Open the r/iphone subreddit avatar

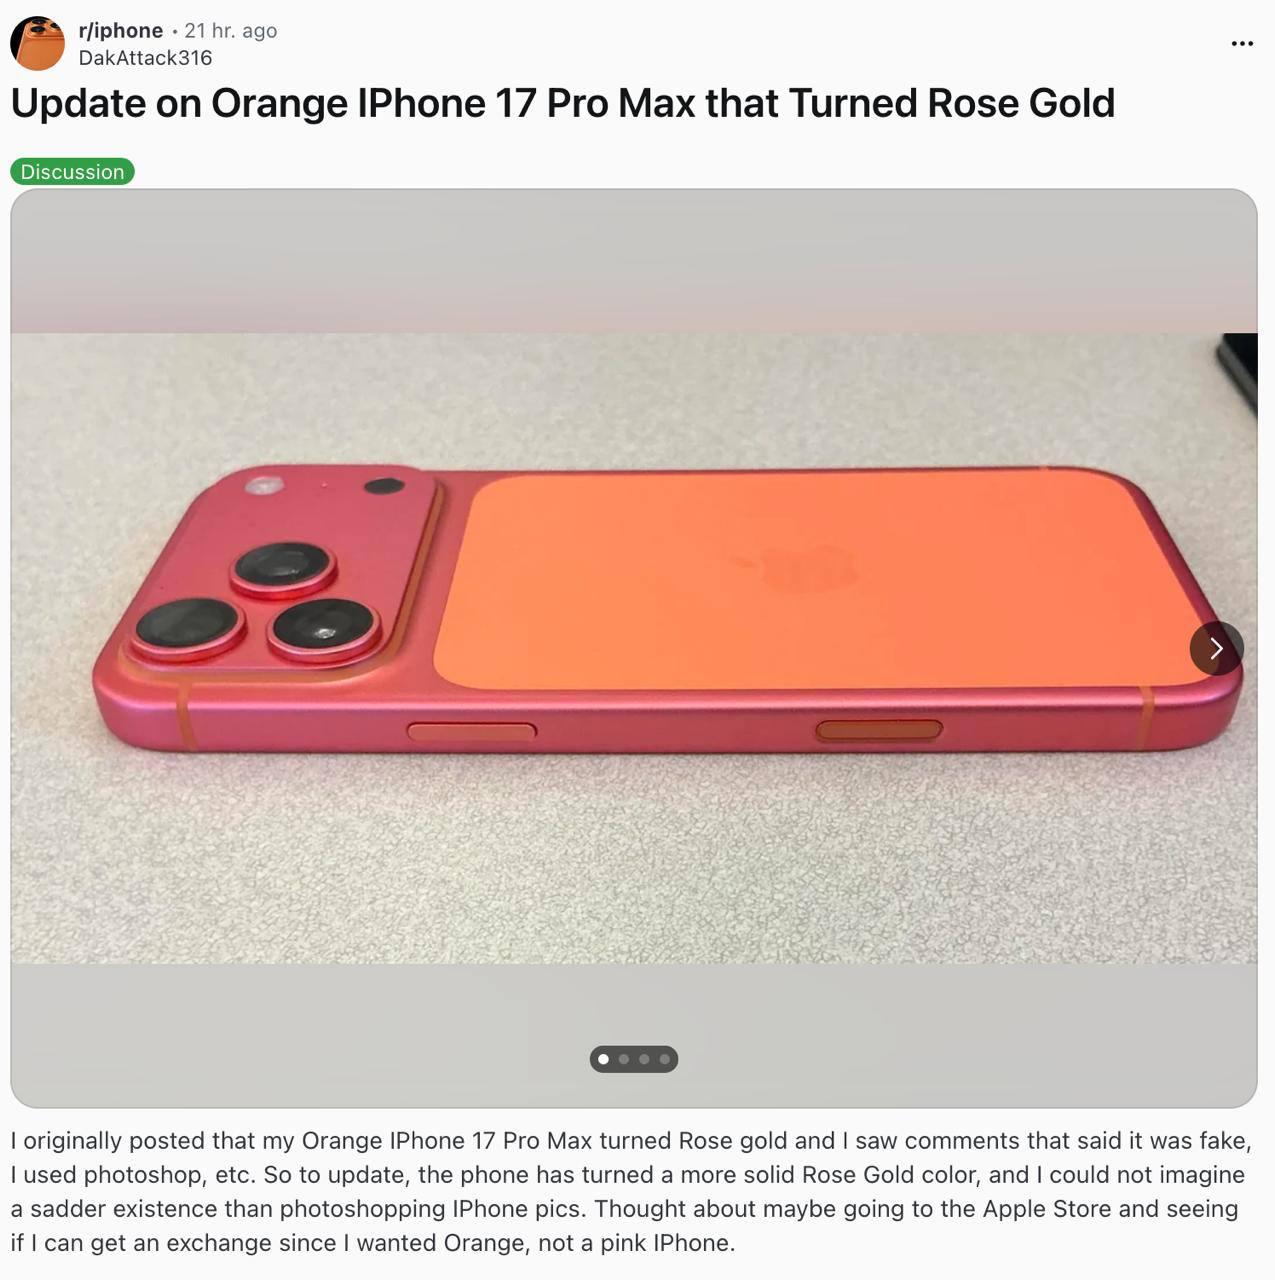[x=37, y=43]
